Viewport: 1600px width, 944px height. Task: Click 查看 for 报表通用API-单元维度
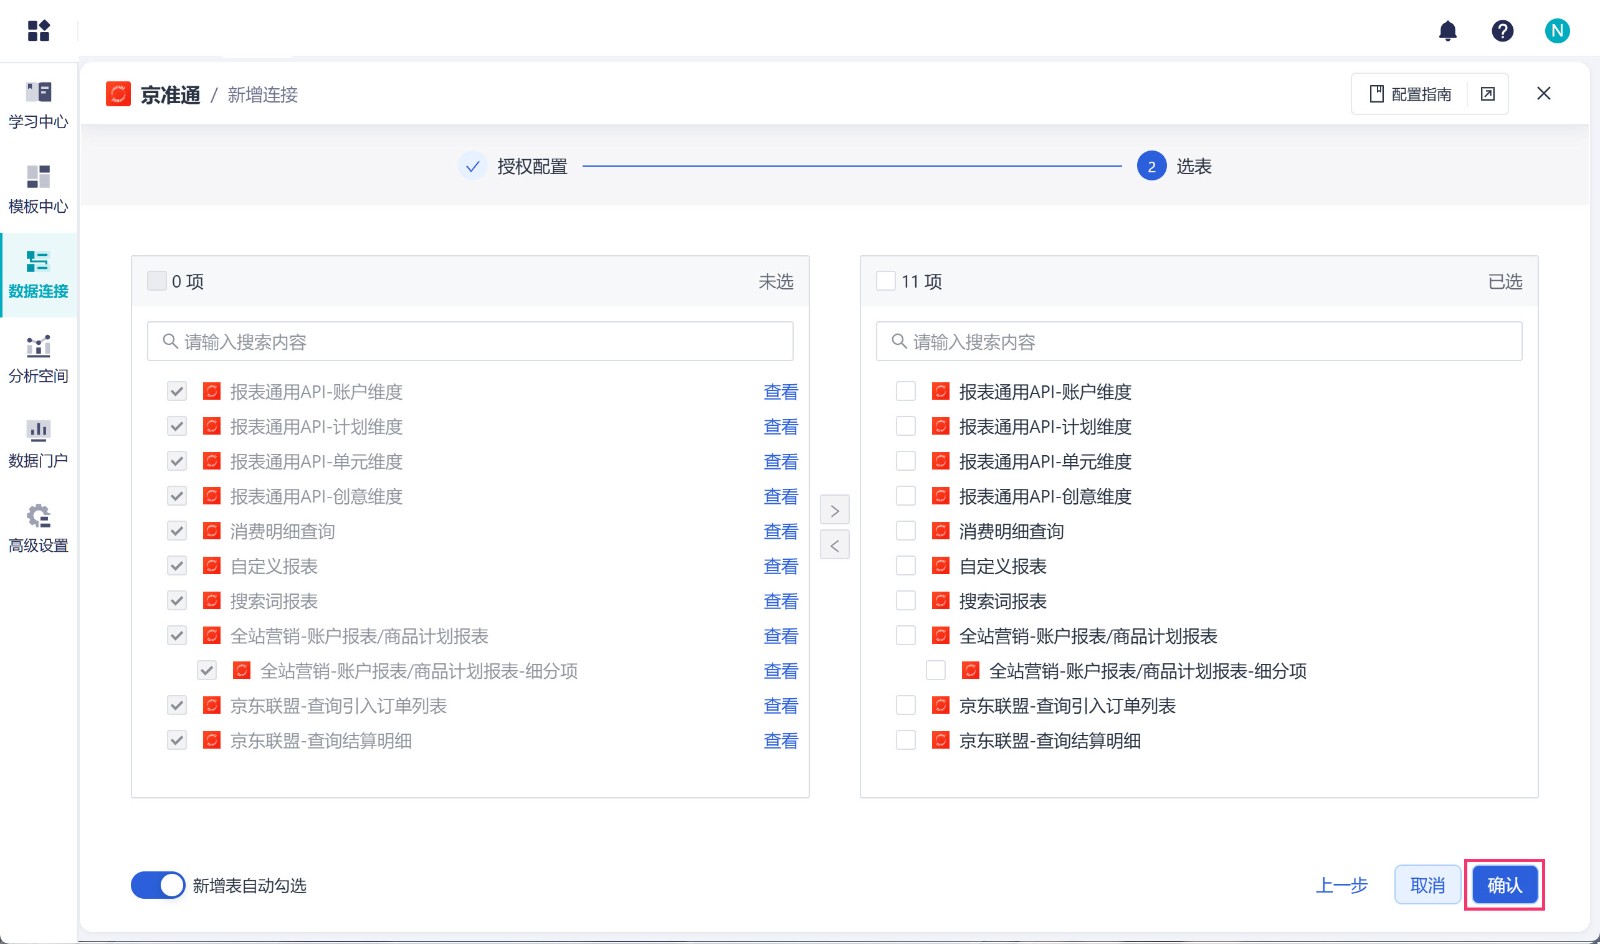point(781,462)
